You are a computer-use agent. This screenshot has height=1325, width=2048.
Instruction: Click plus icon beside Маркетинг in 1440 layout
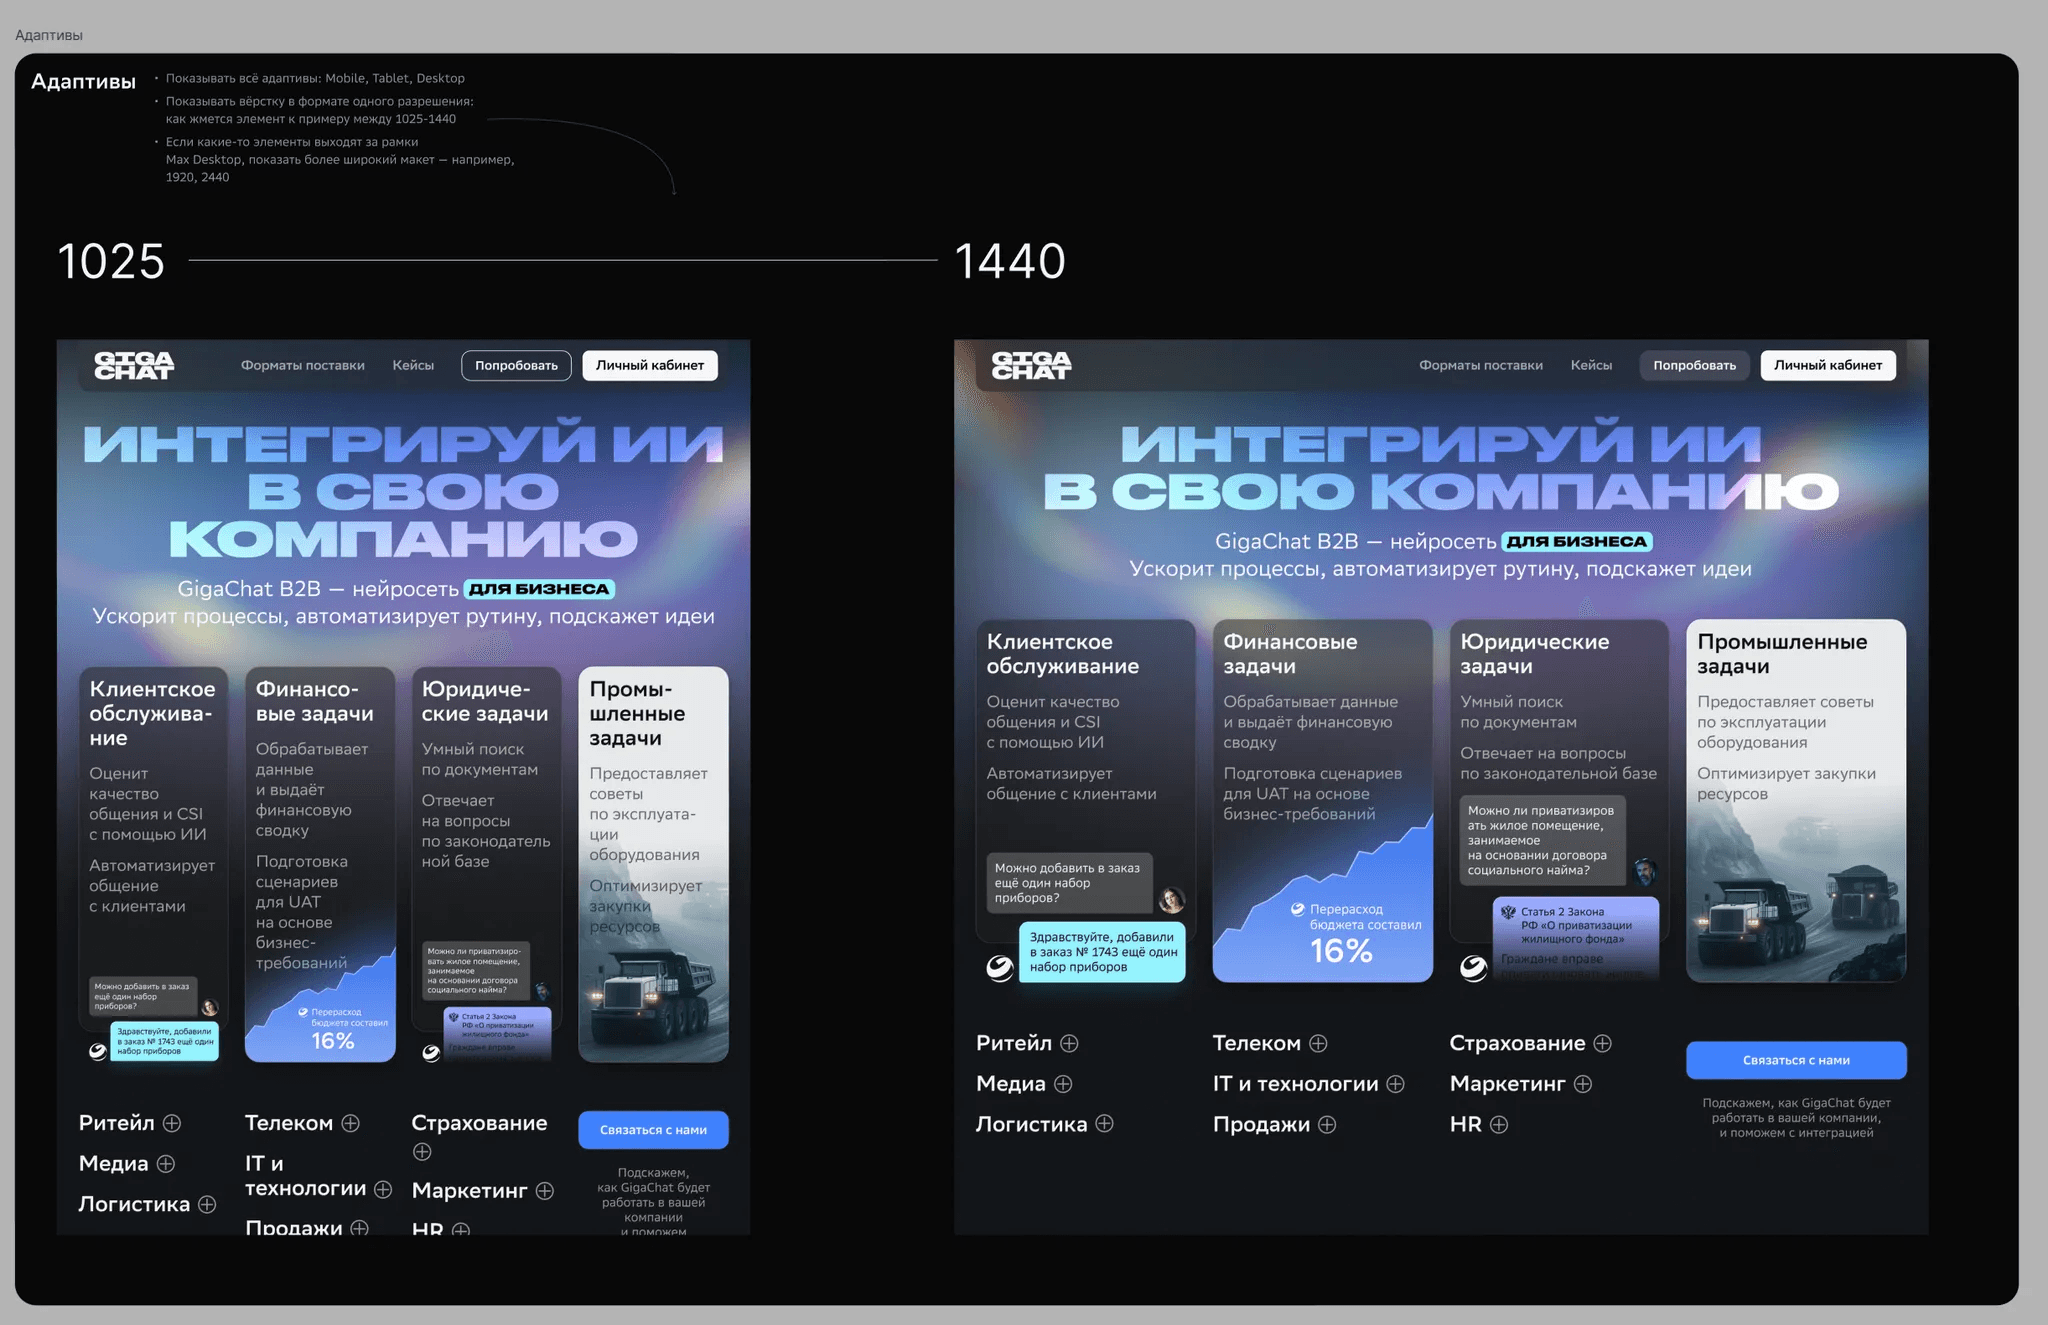(1583, 1084)
